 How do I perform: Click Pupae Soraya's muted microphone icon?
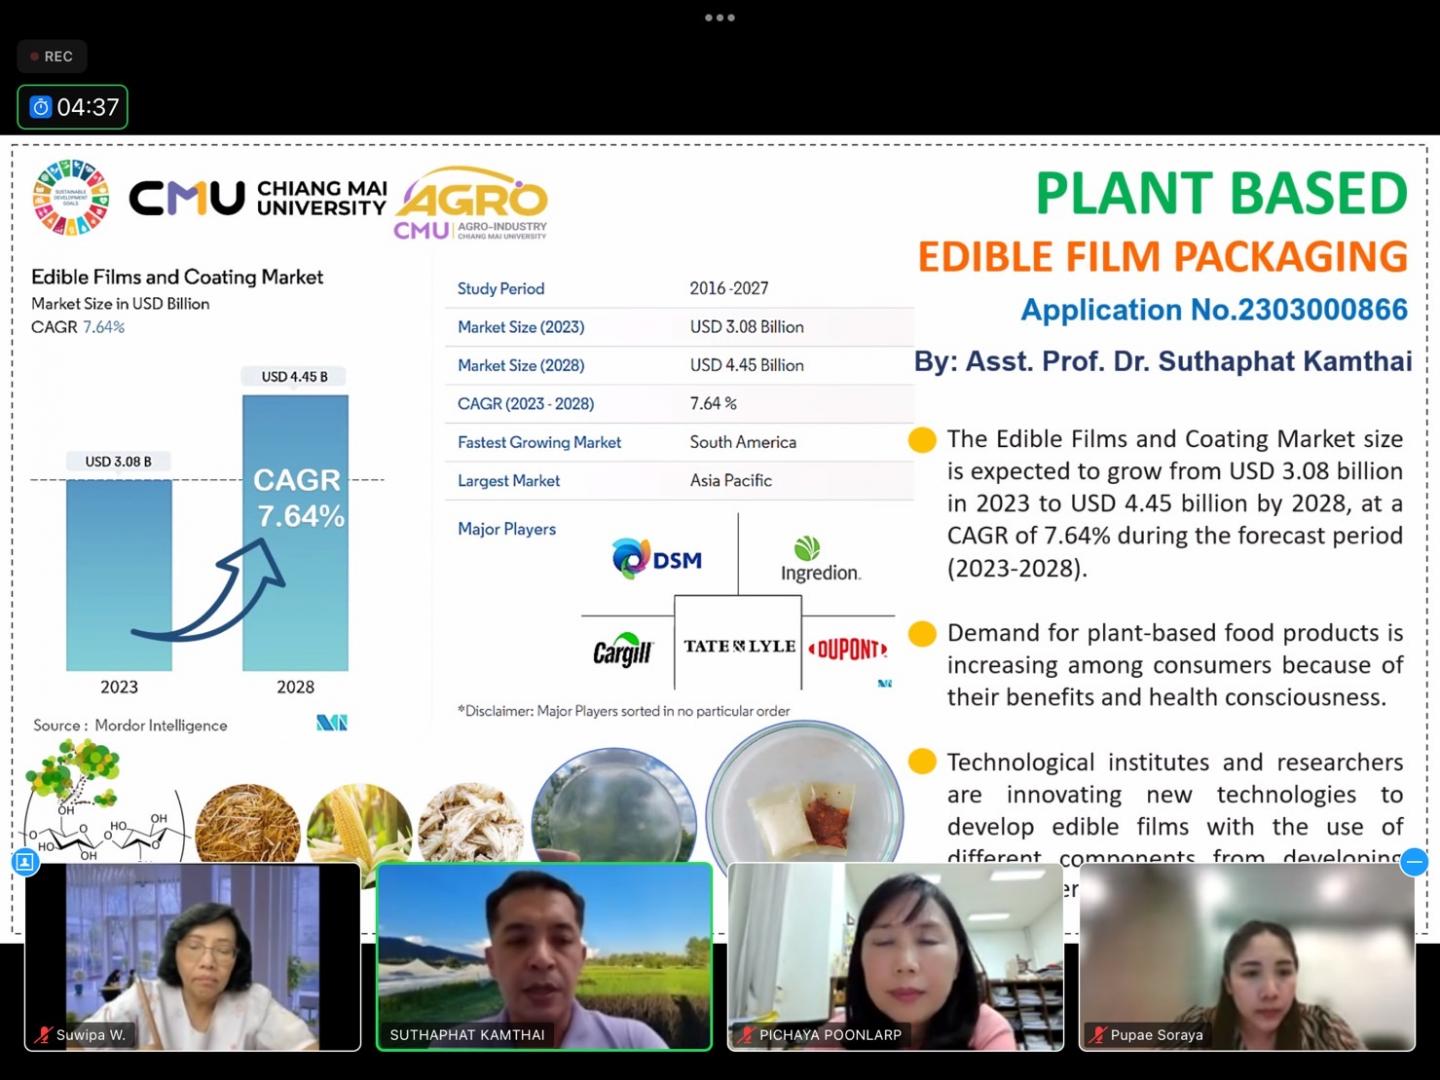pyautogui.click(x=1098, y=1035)
